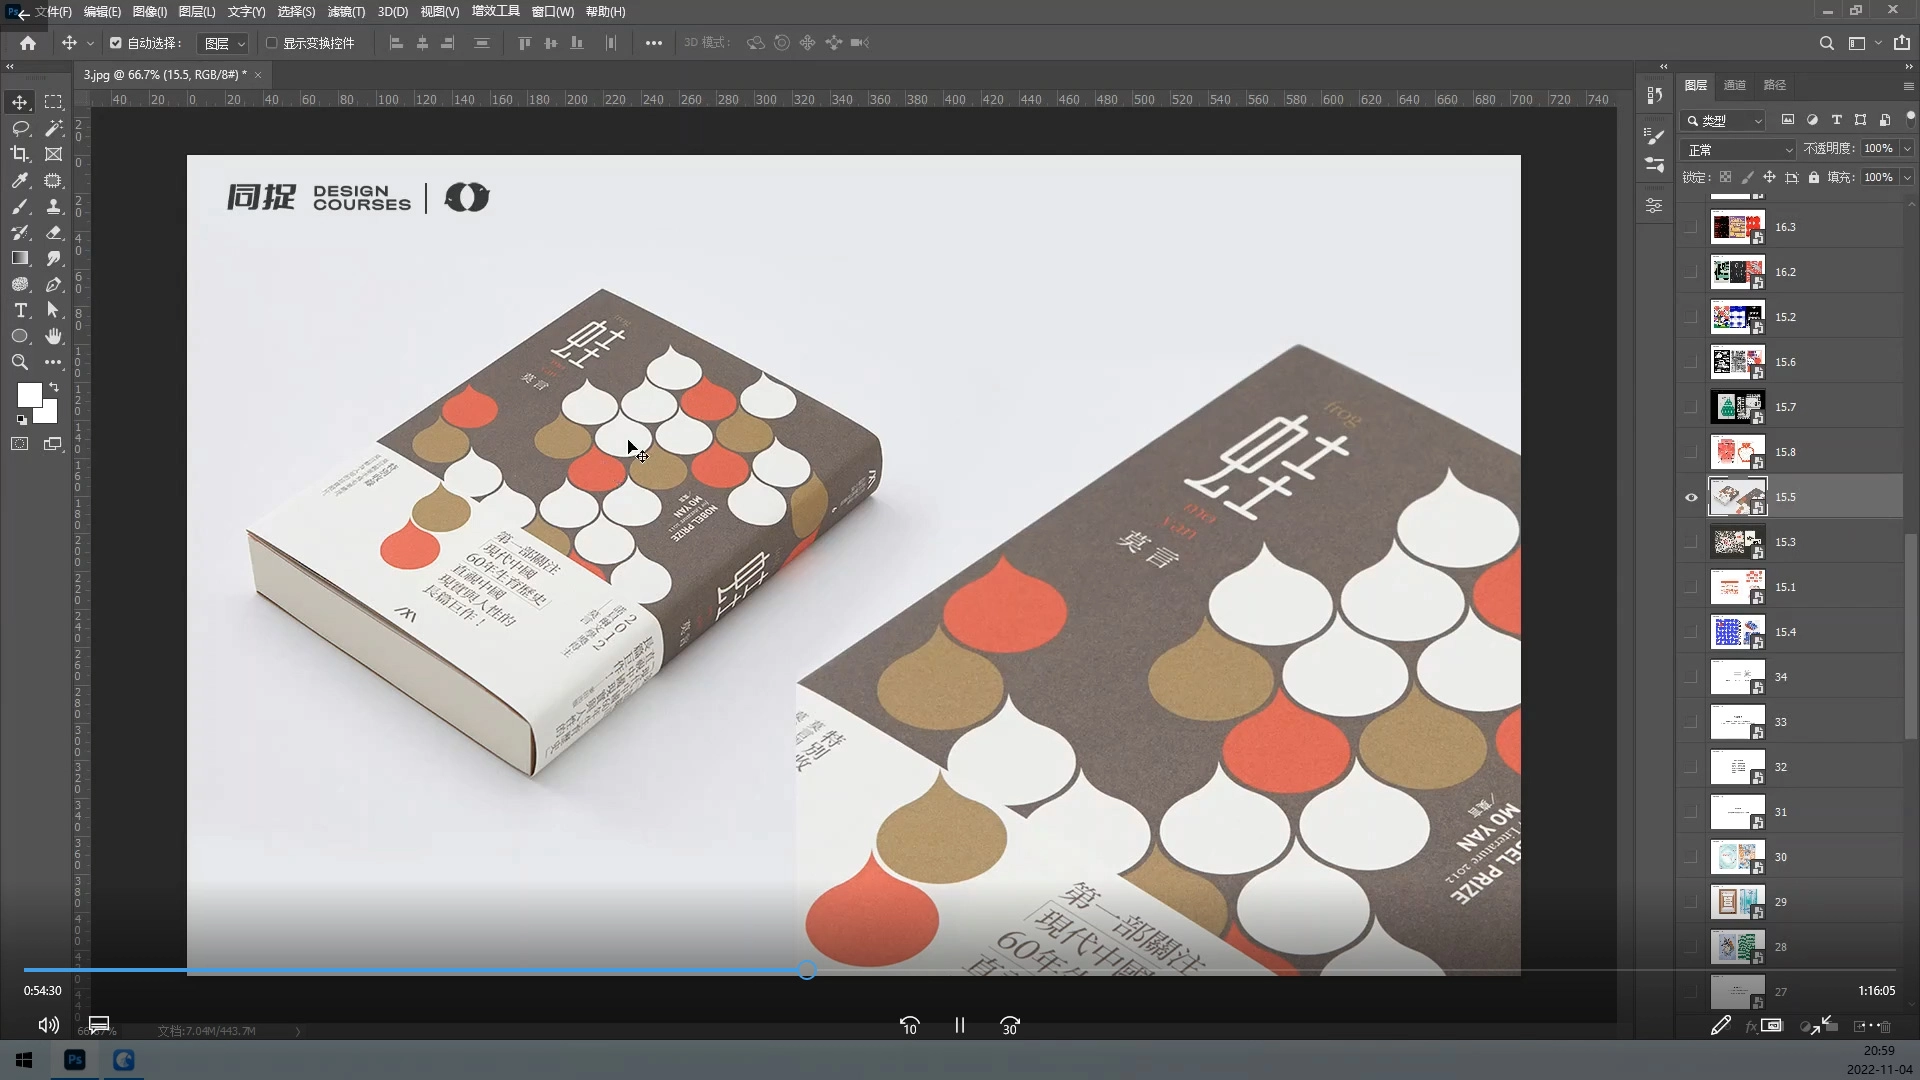Image resolution: width=1920 pixels, height=1080 pixels.
Task: Select the Lasso tool
Action: [20, 128]
